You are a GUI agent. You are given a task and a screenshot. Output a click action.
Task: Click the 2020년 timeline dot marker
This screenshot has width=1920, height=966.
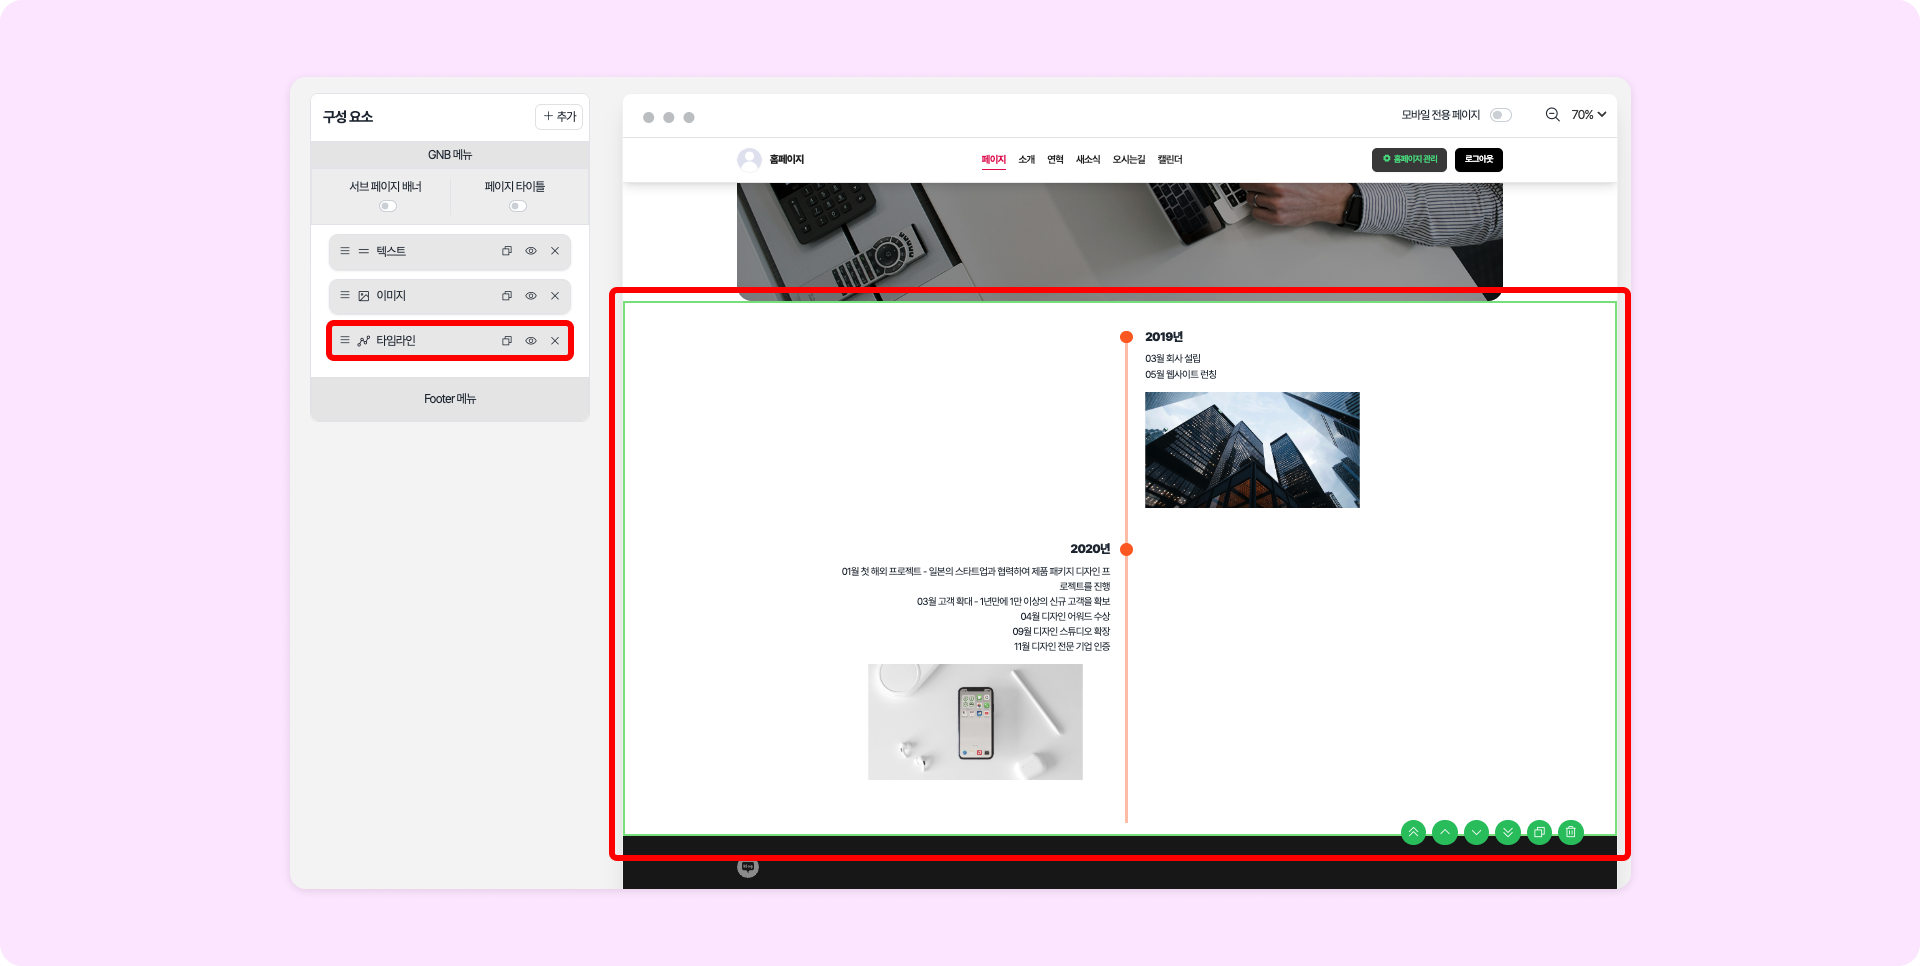coord(1126,549)
